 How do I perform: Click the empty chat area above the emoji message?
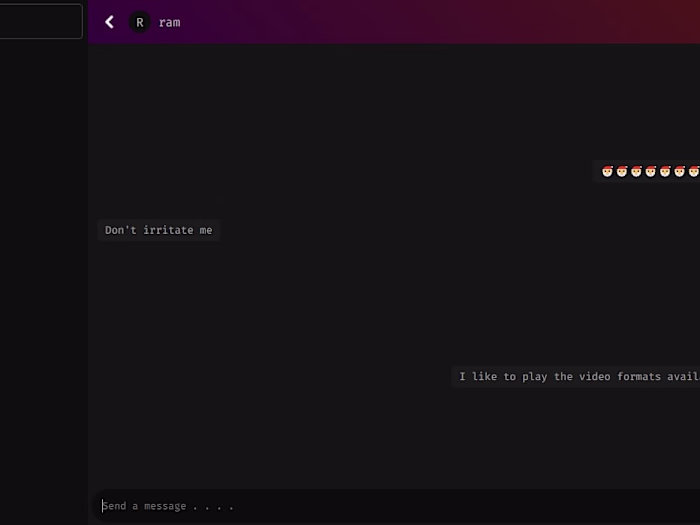point(393,103)
